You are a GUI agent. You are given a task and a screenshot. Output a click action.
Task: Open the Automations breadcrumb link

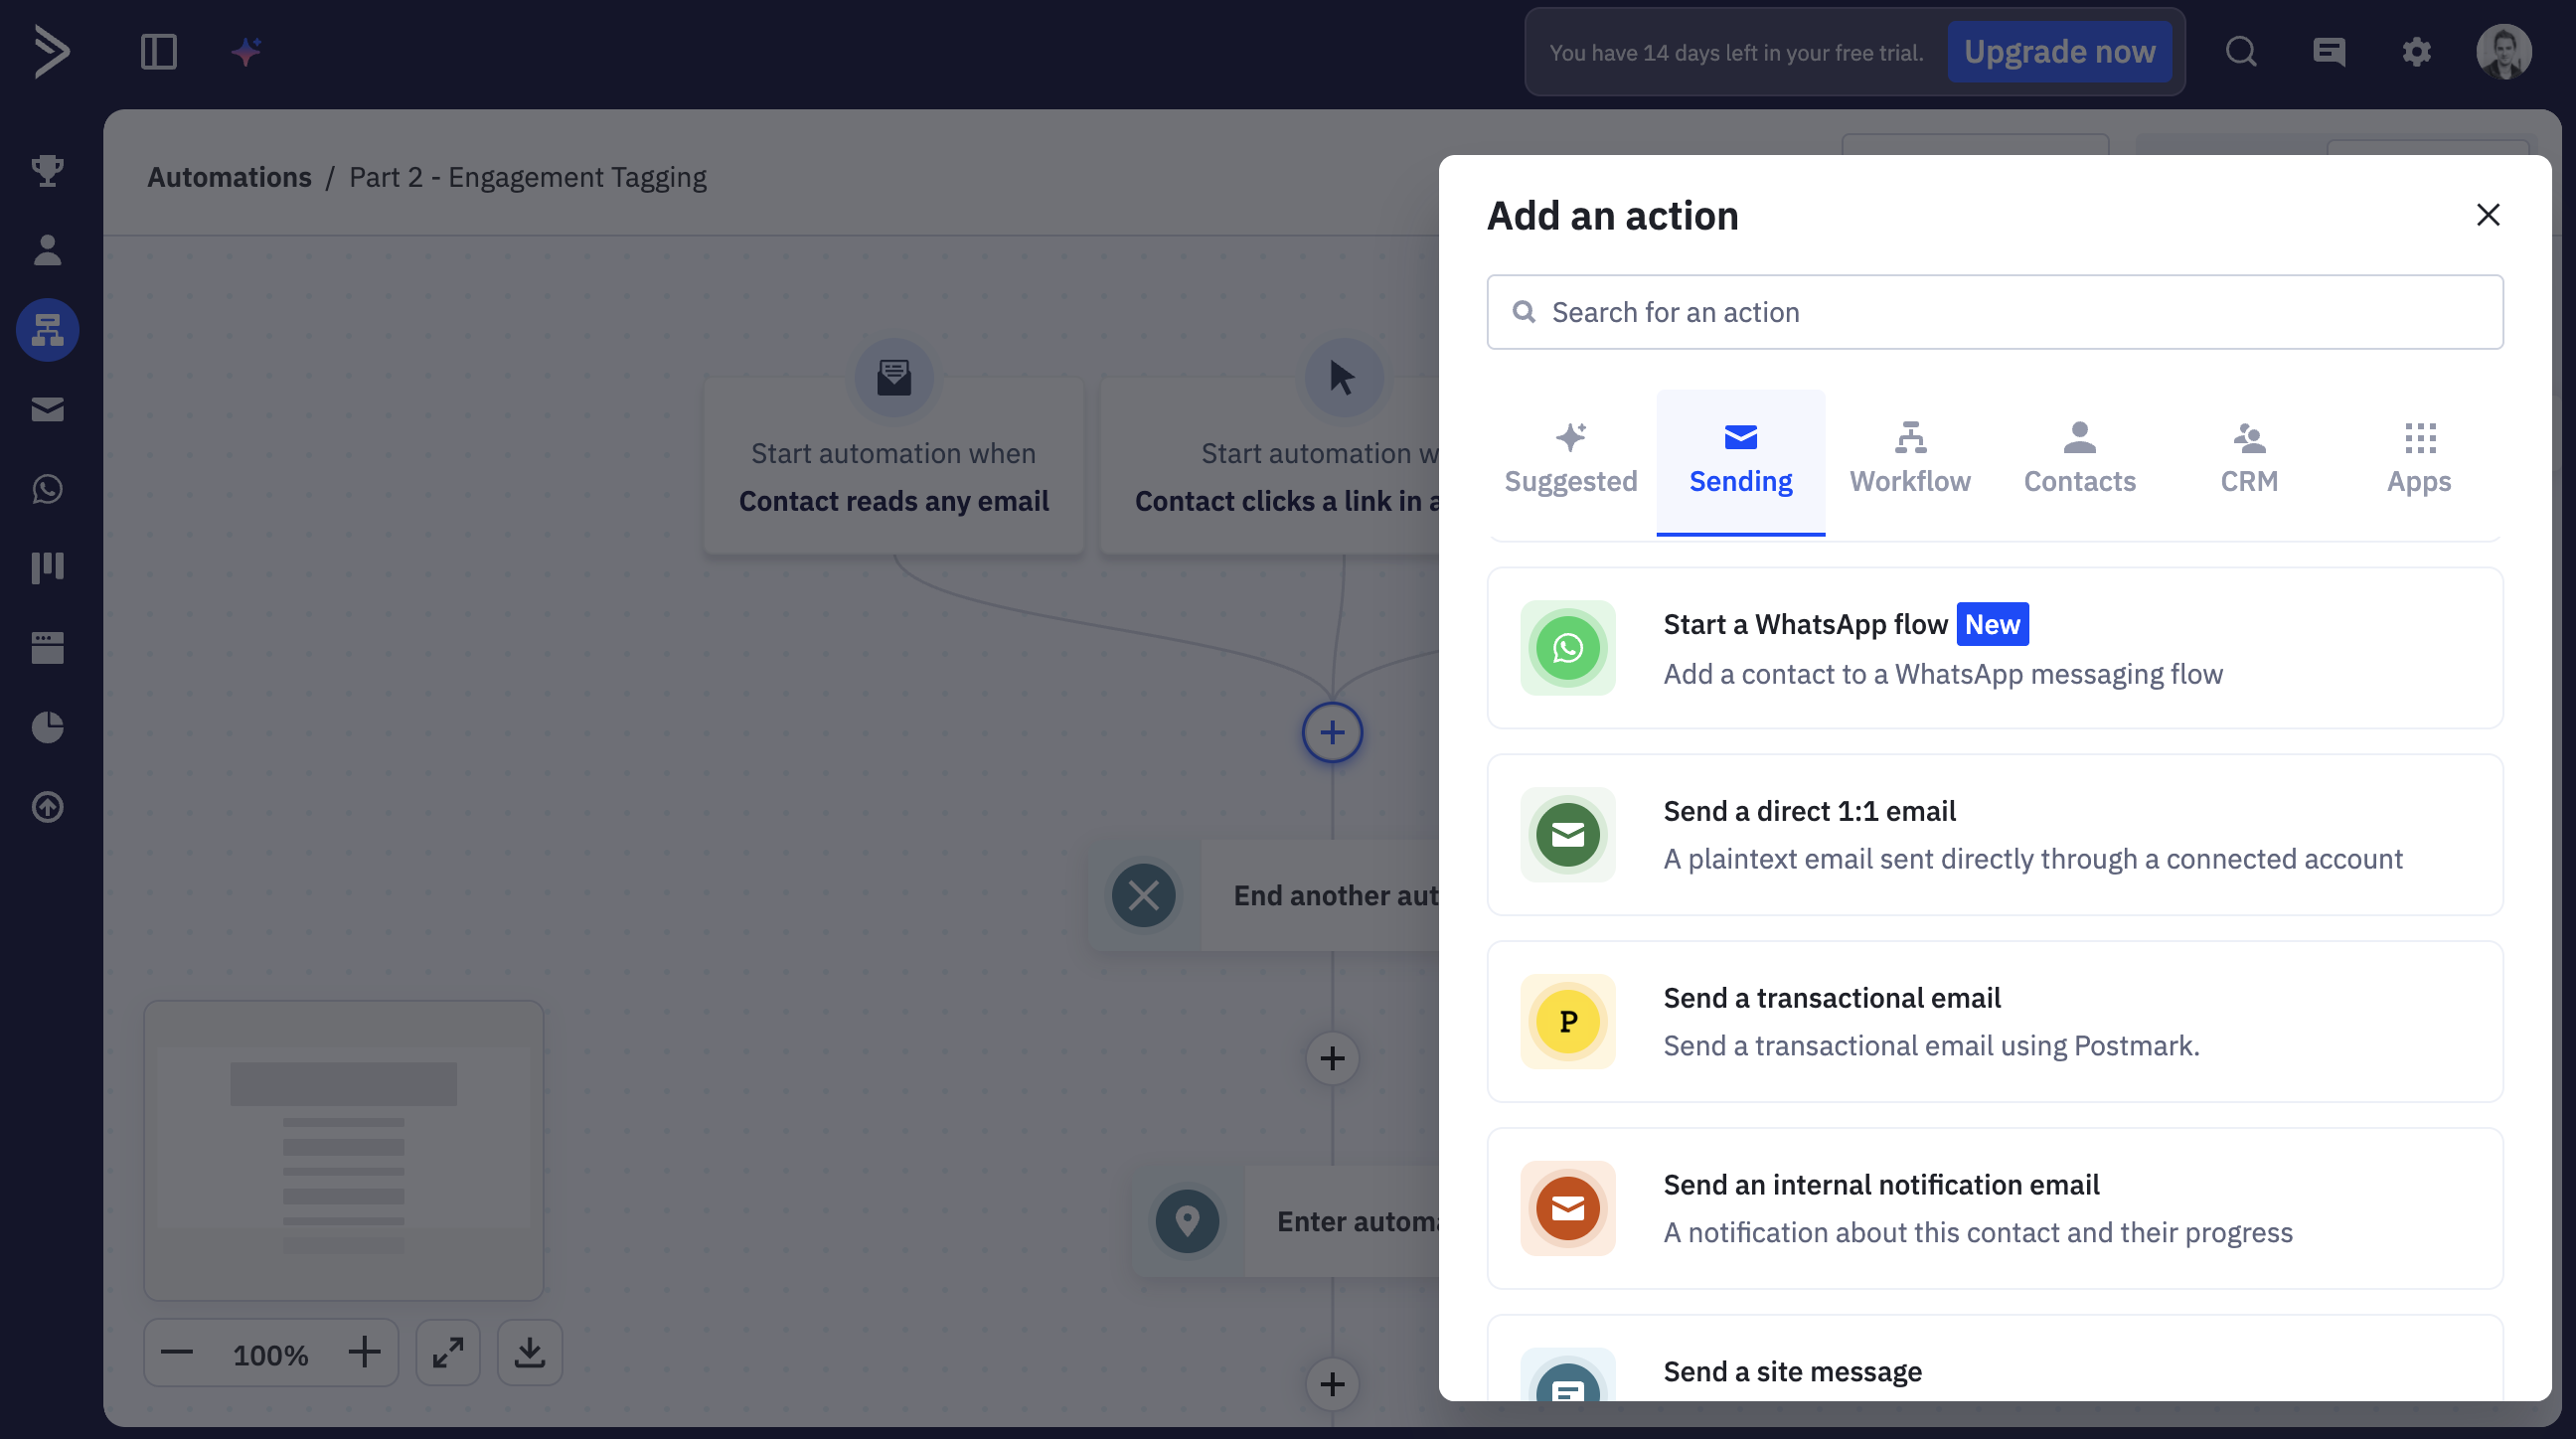tap(229, 176)
